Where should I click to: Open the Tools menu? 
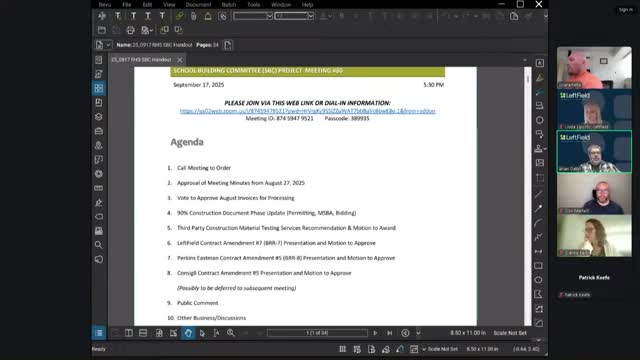coord(253,5)
